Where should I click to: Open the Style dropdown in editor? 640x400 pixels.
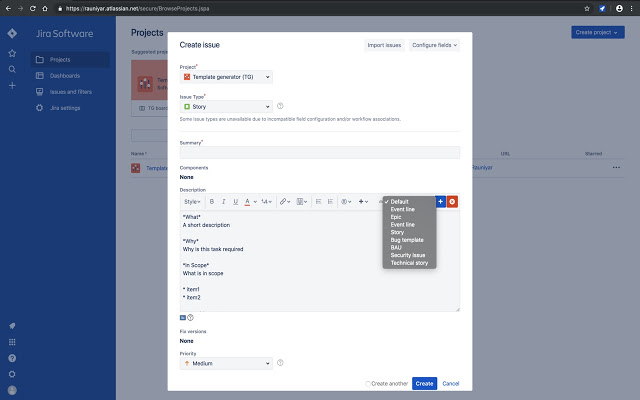pos(192,202)
